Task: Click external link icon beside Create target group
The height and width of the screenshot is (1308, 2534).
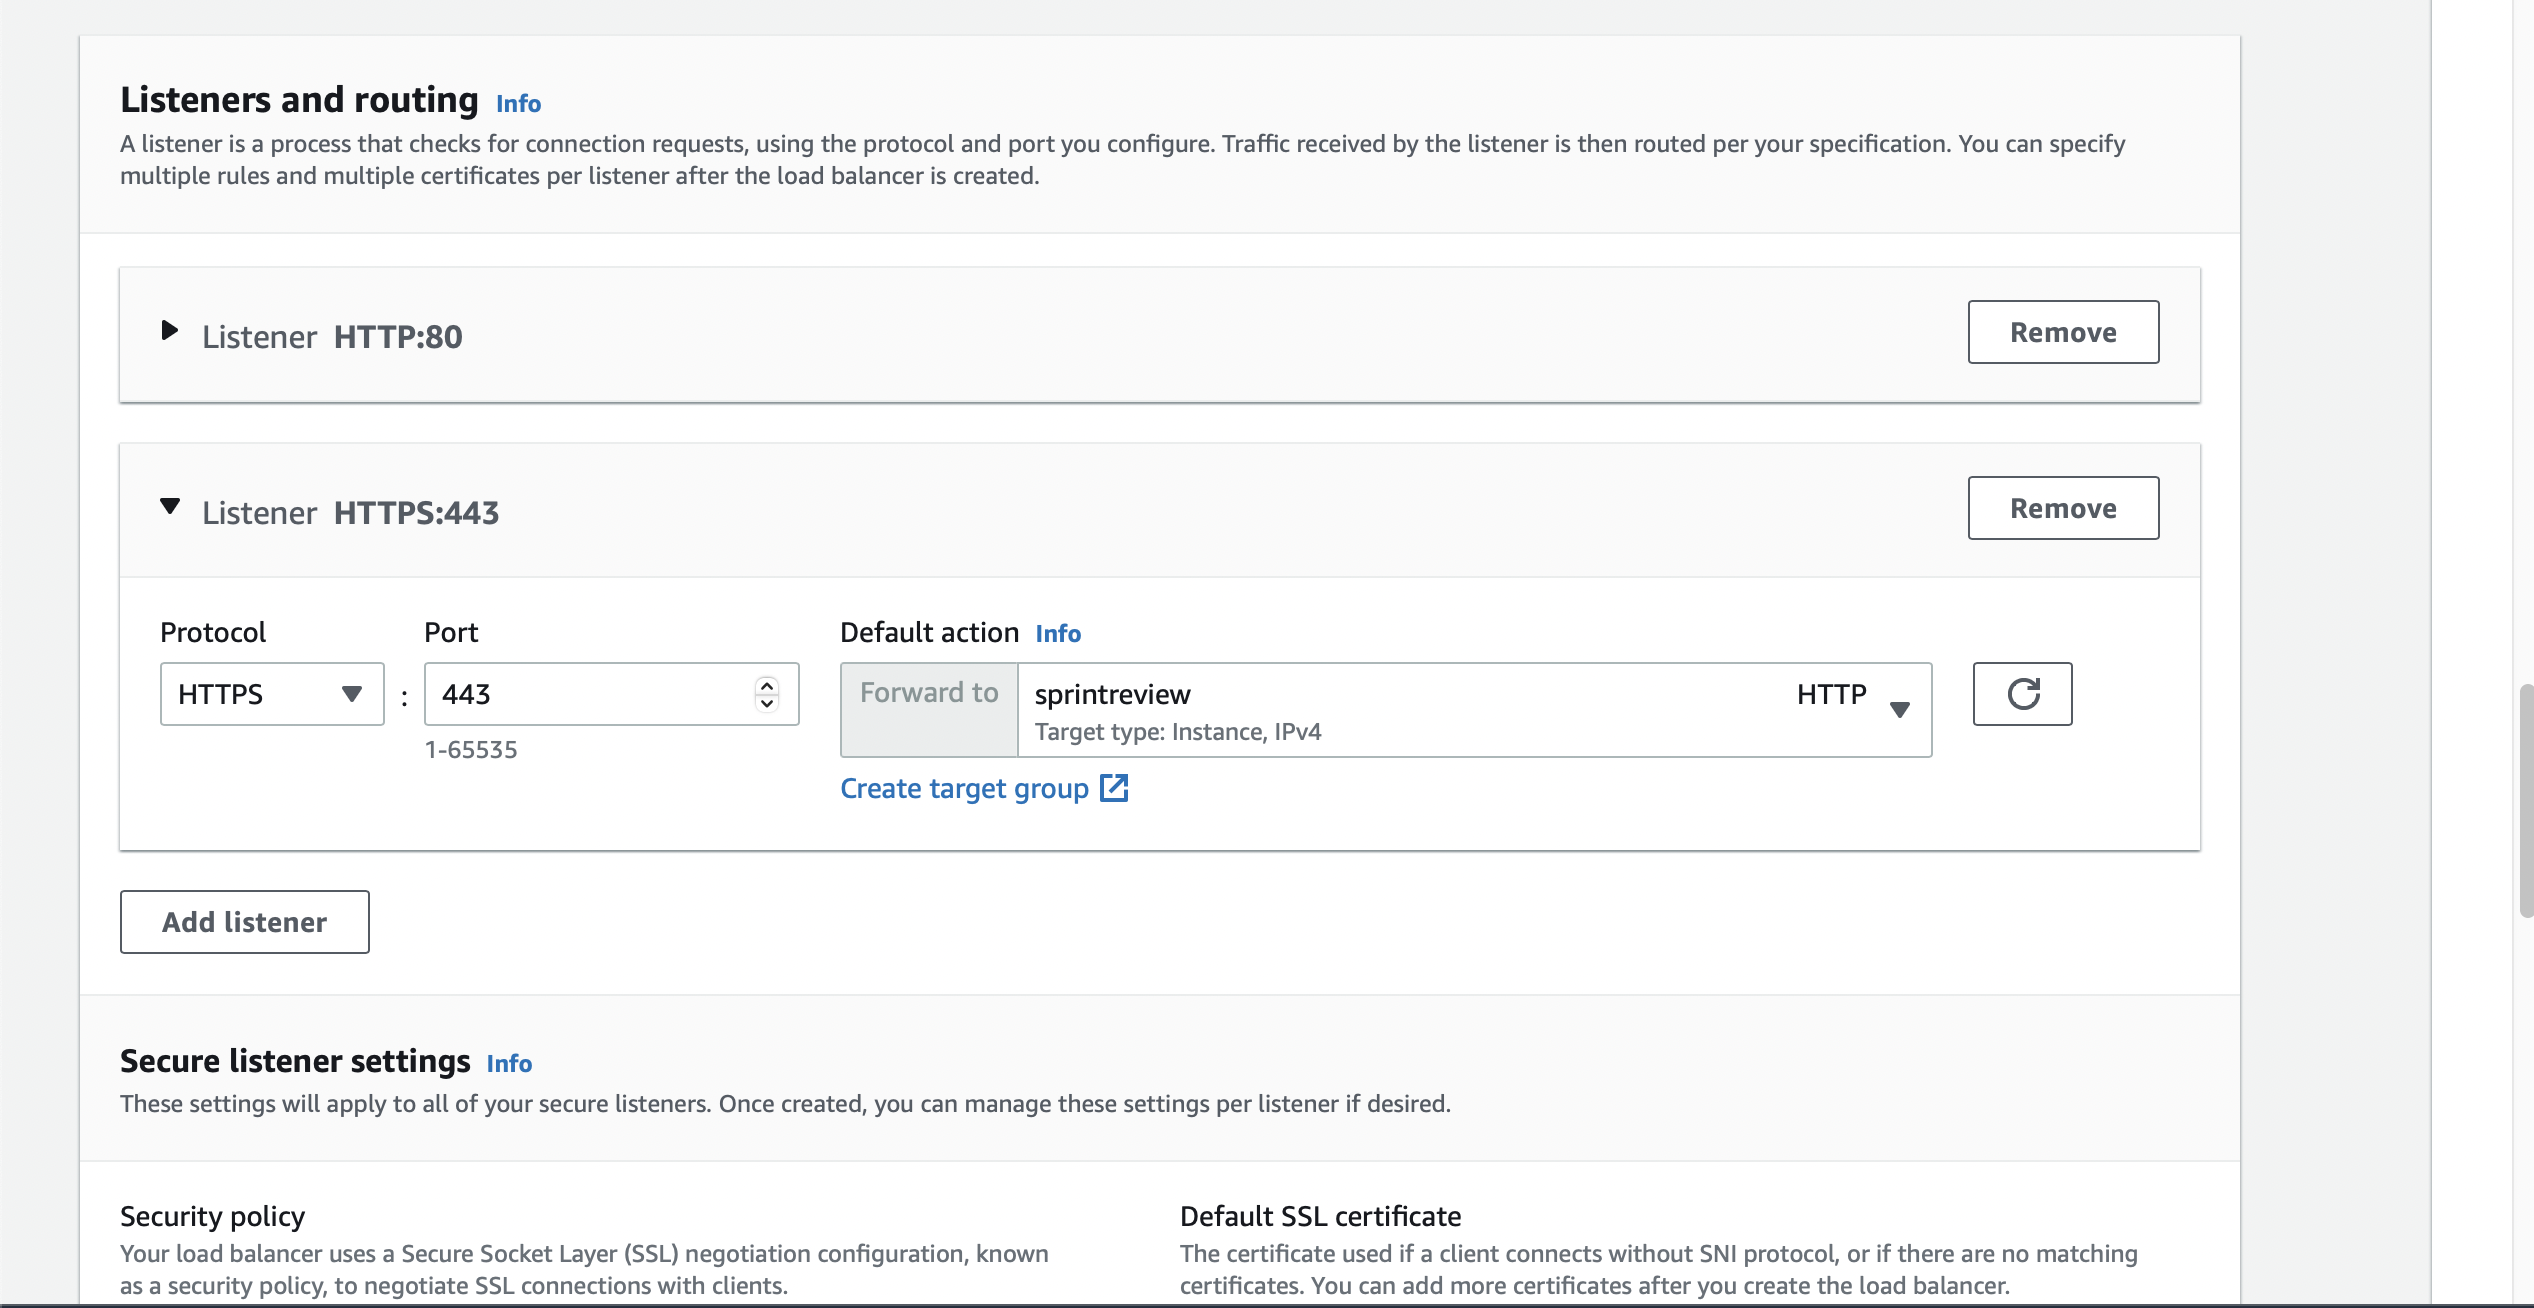Action: point(1114,788)
